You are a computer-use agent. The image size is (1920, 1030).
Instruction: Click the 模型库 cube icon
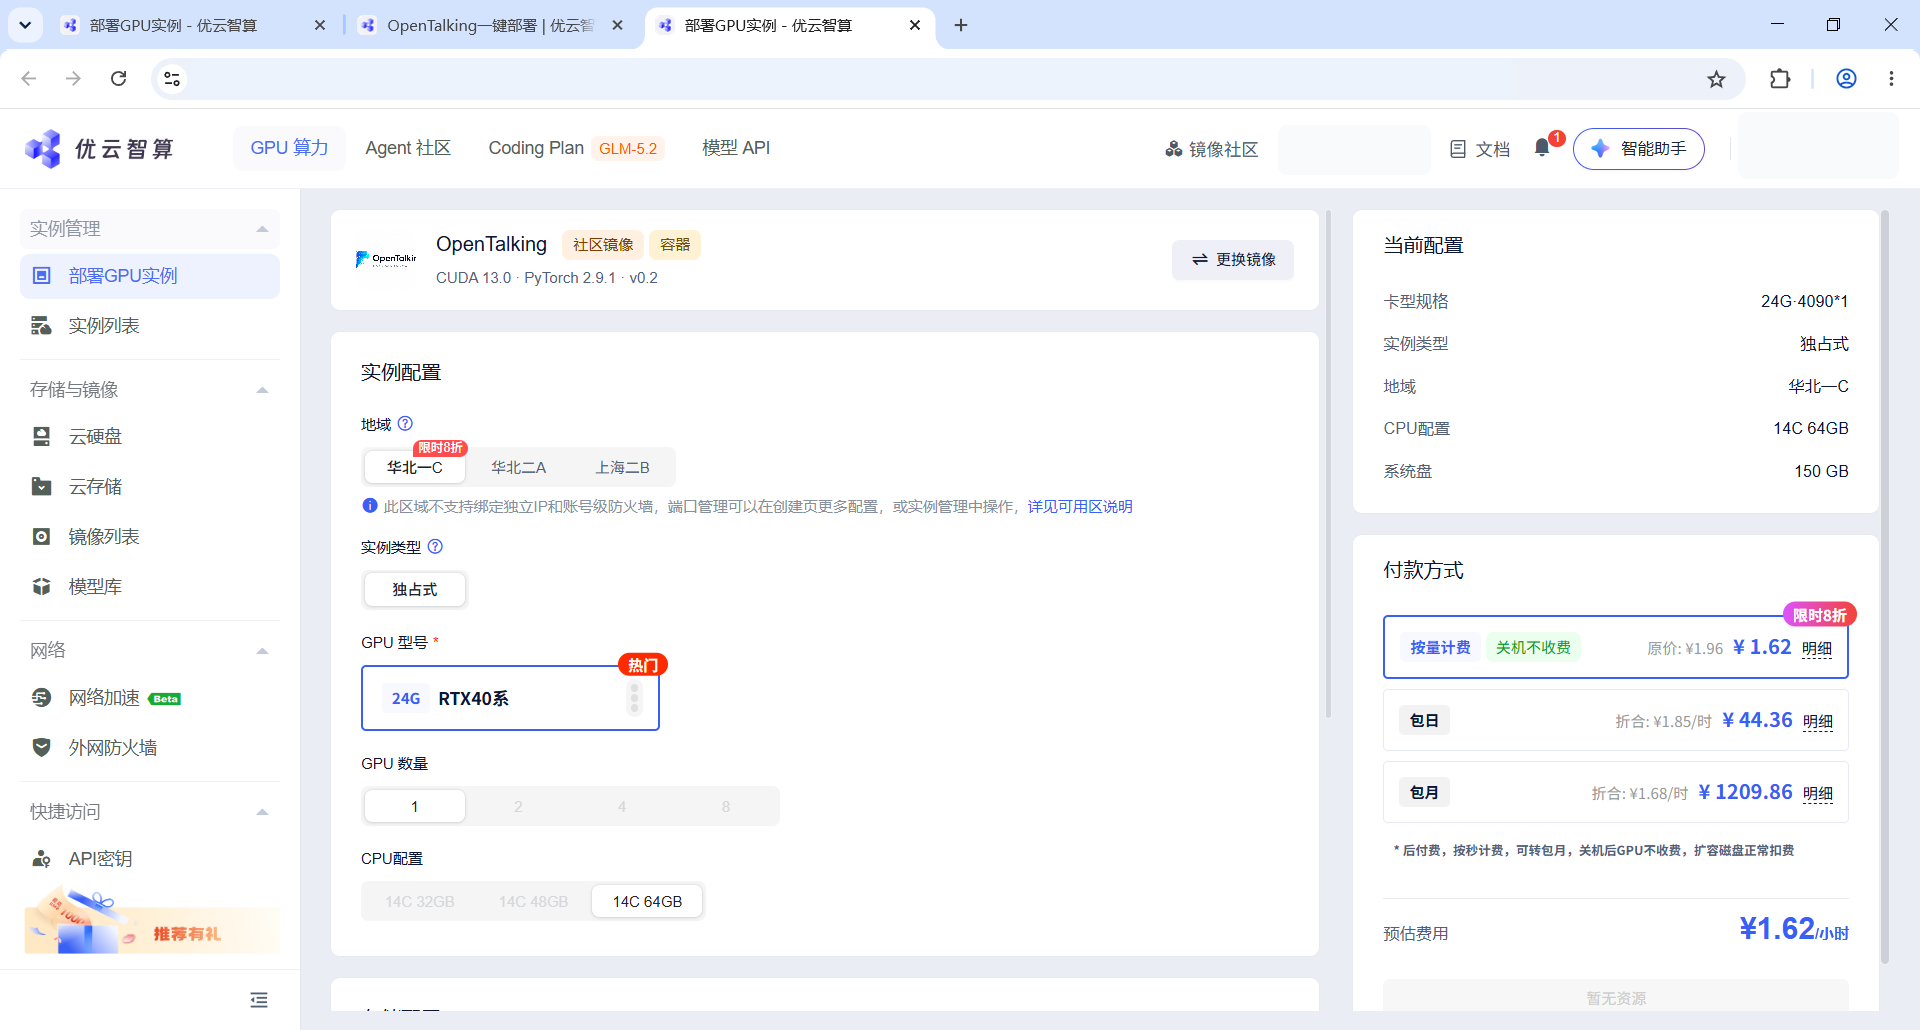click(x=42, y=587)
